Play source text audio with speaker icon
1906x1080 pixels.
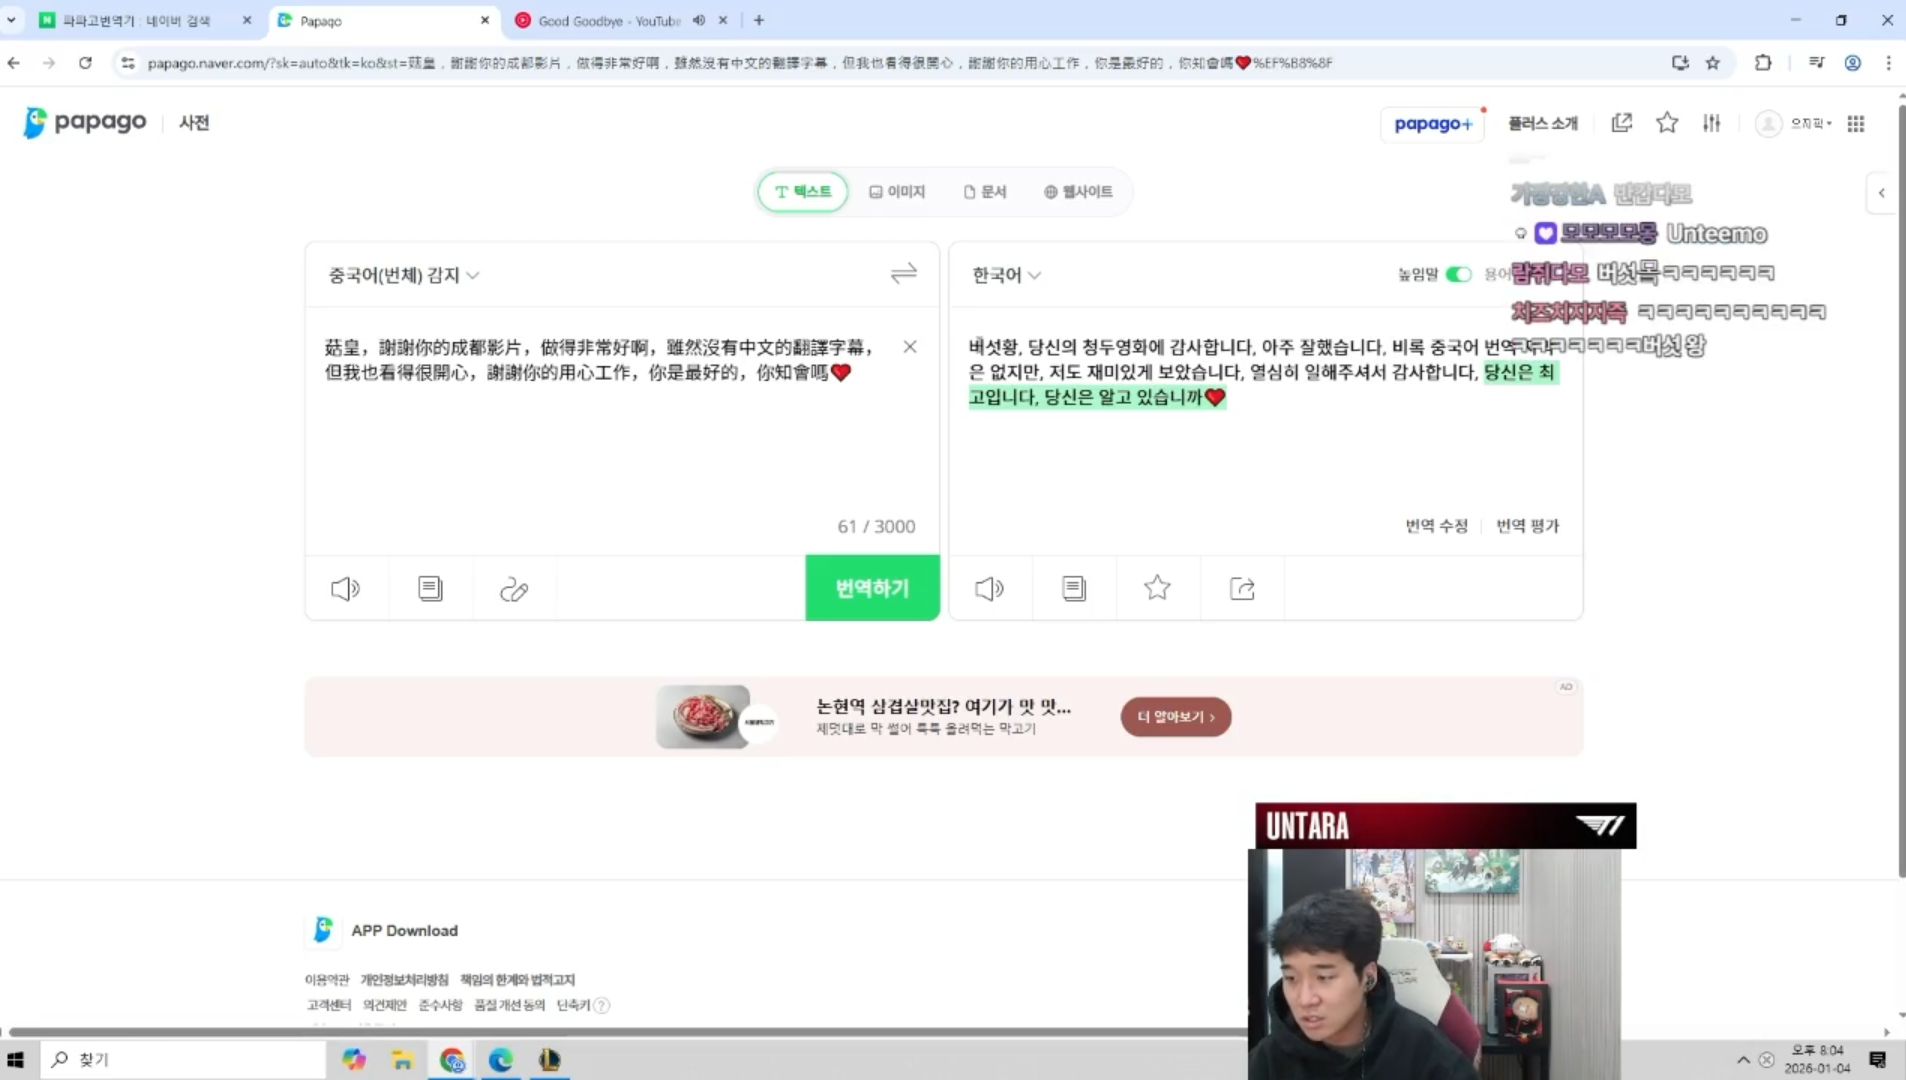pyautogui.click(x=345, y=589)
